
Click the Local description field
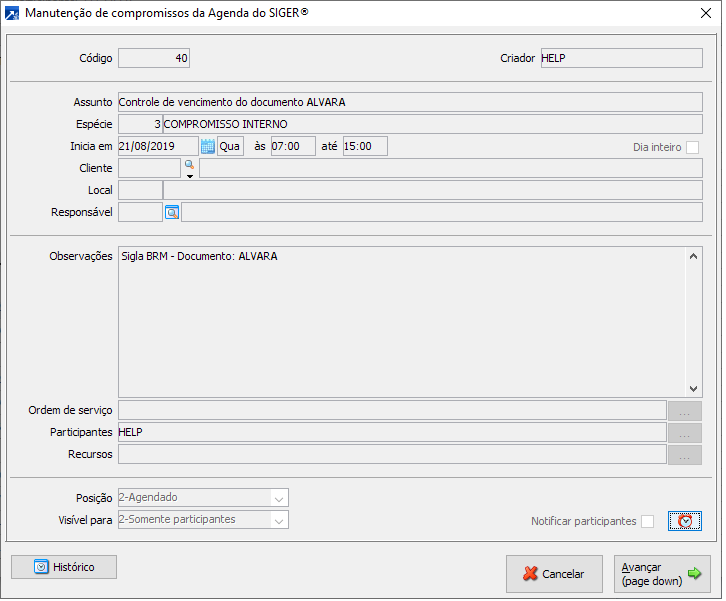432,191
